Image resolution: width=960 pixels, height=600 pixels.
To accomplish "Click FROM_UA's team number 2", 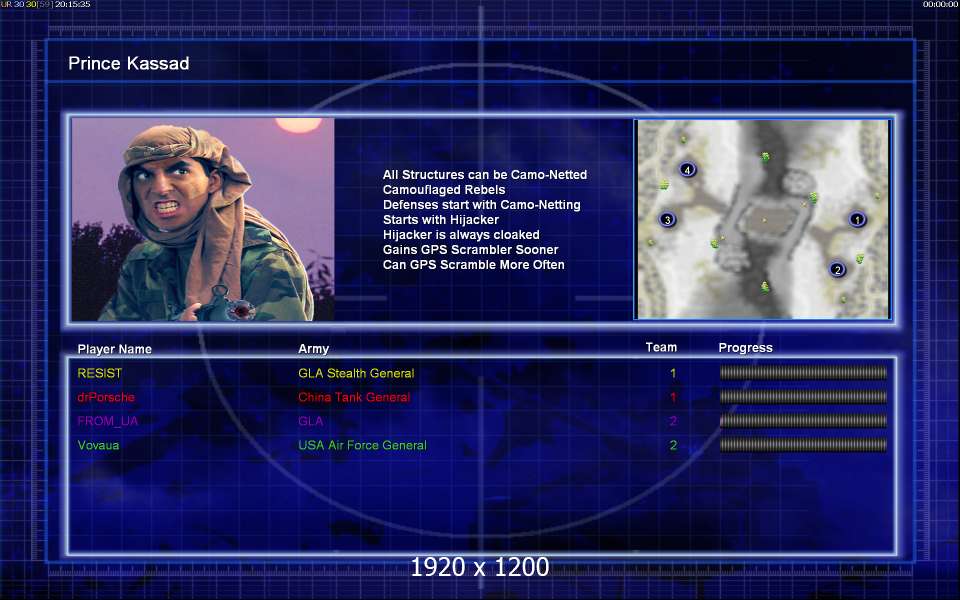I will coord(673,421).
